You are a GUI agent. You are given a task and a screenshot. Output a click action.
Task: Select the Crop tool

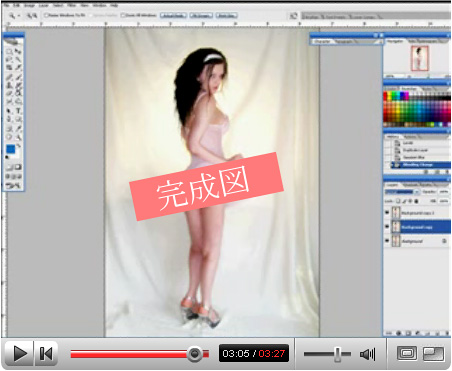pos(9,67)
